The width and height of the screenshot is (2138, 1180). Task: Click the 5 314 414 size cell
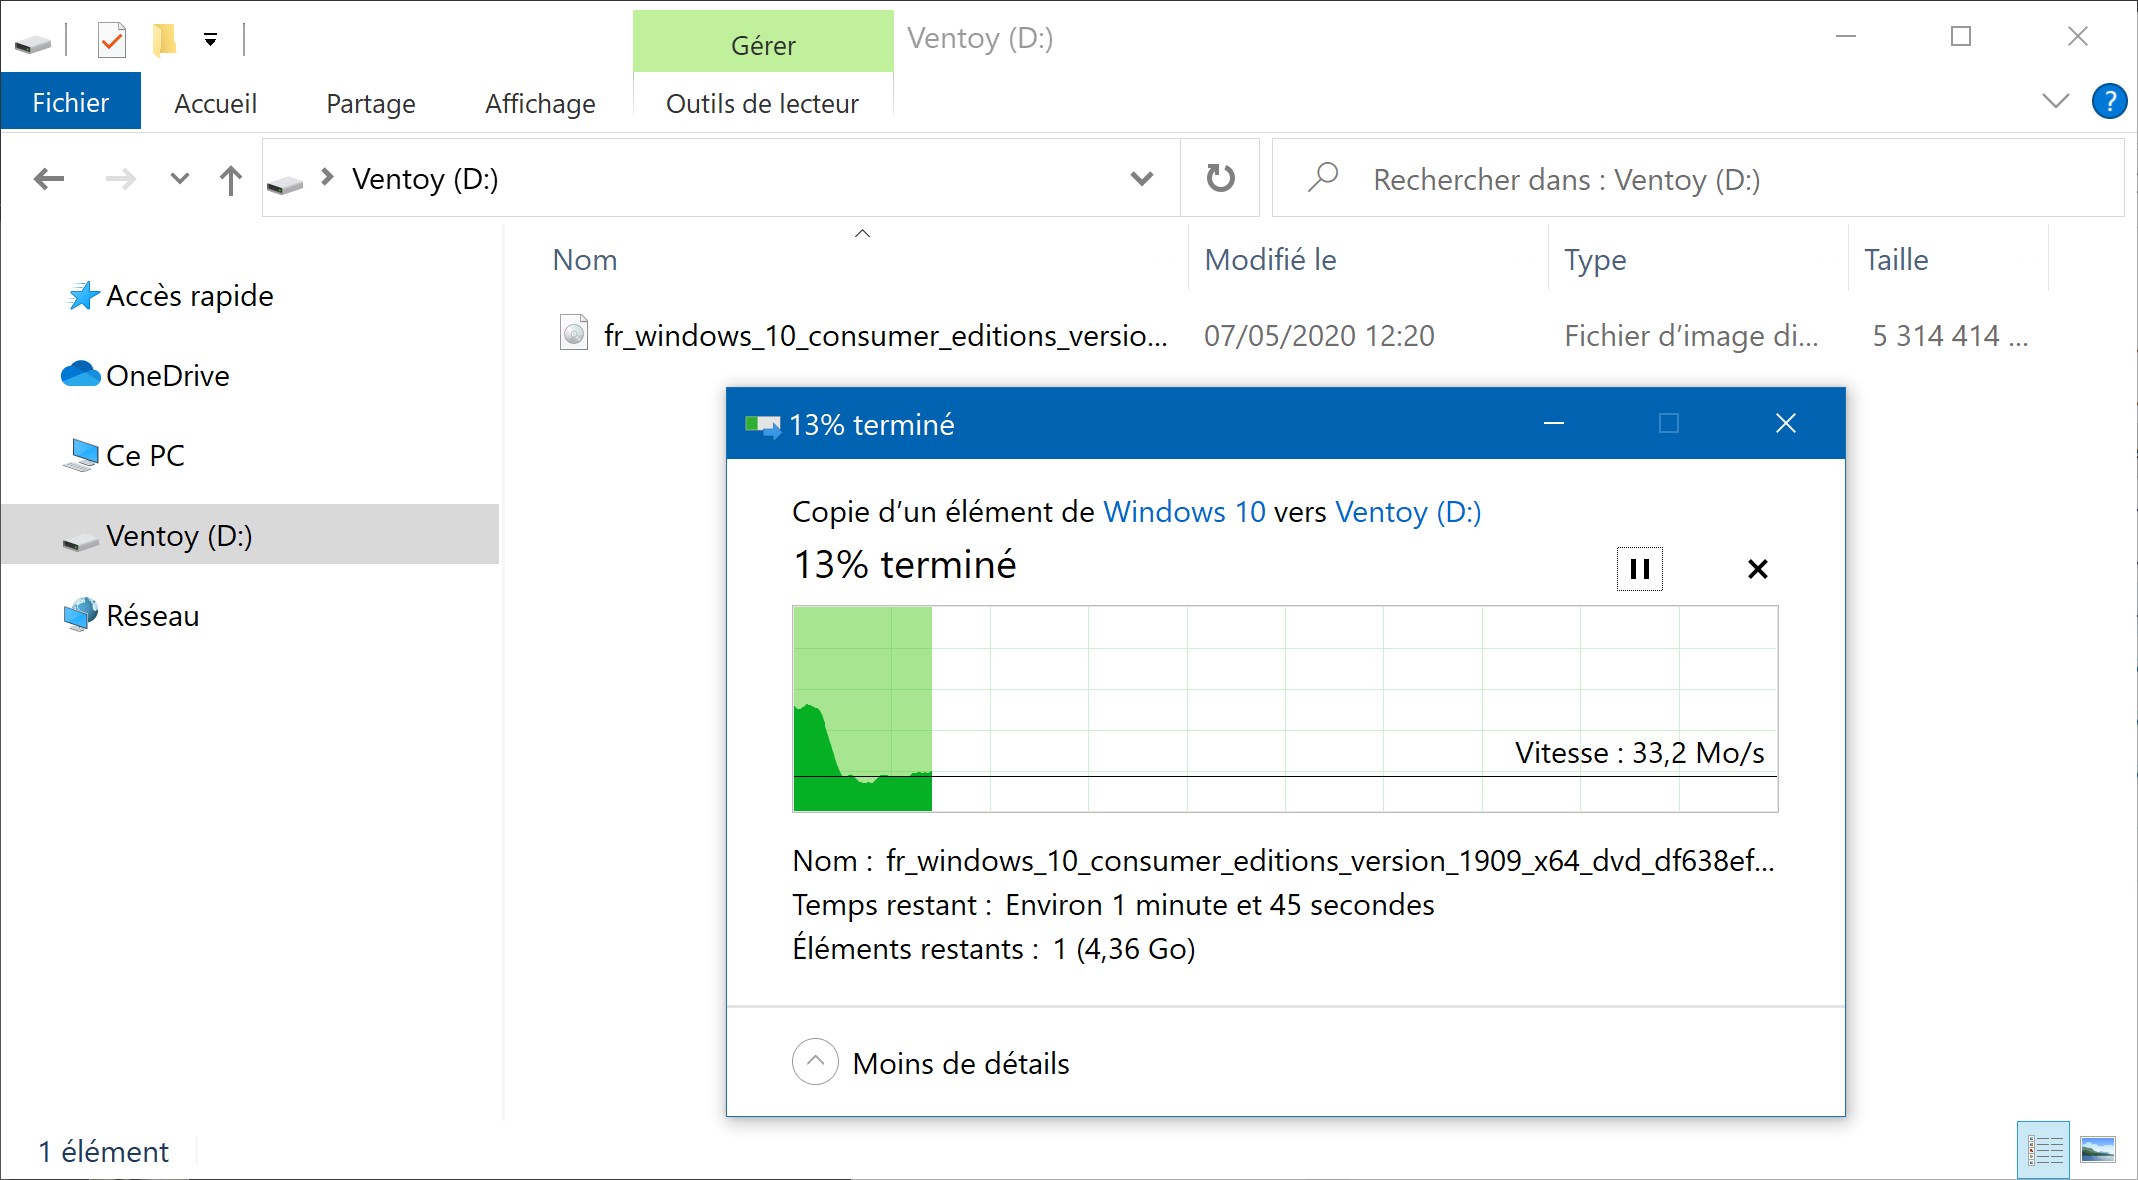coord(1950,336)
